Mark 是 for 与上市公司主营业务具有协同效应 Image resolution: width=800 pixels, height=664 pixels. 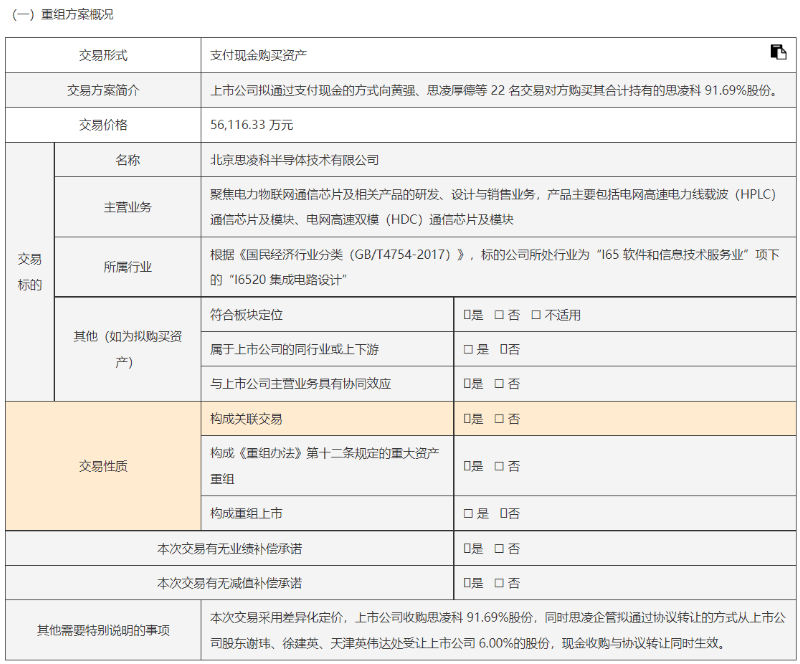pos(467,383)
